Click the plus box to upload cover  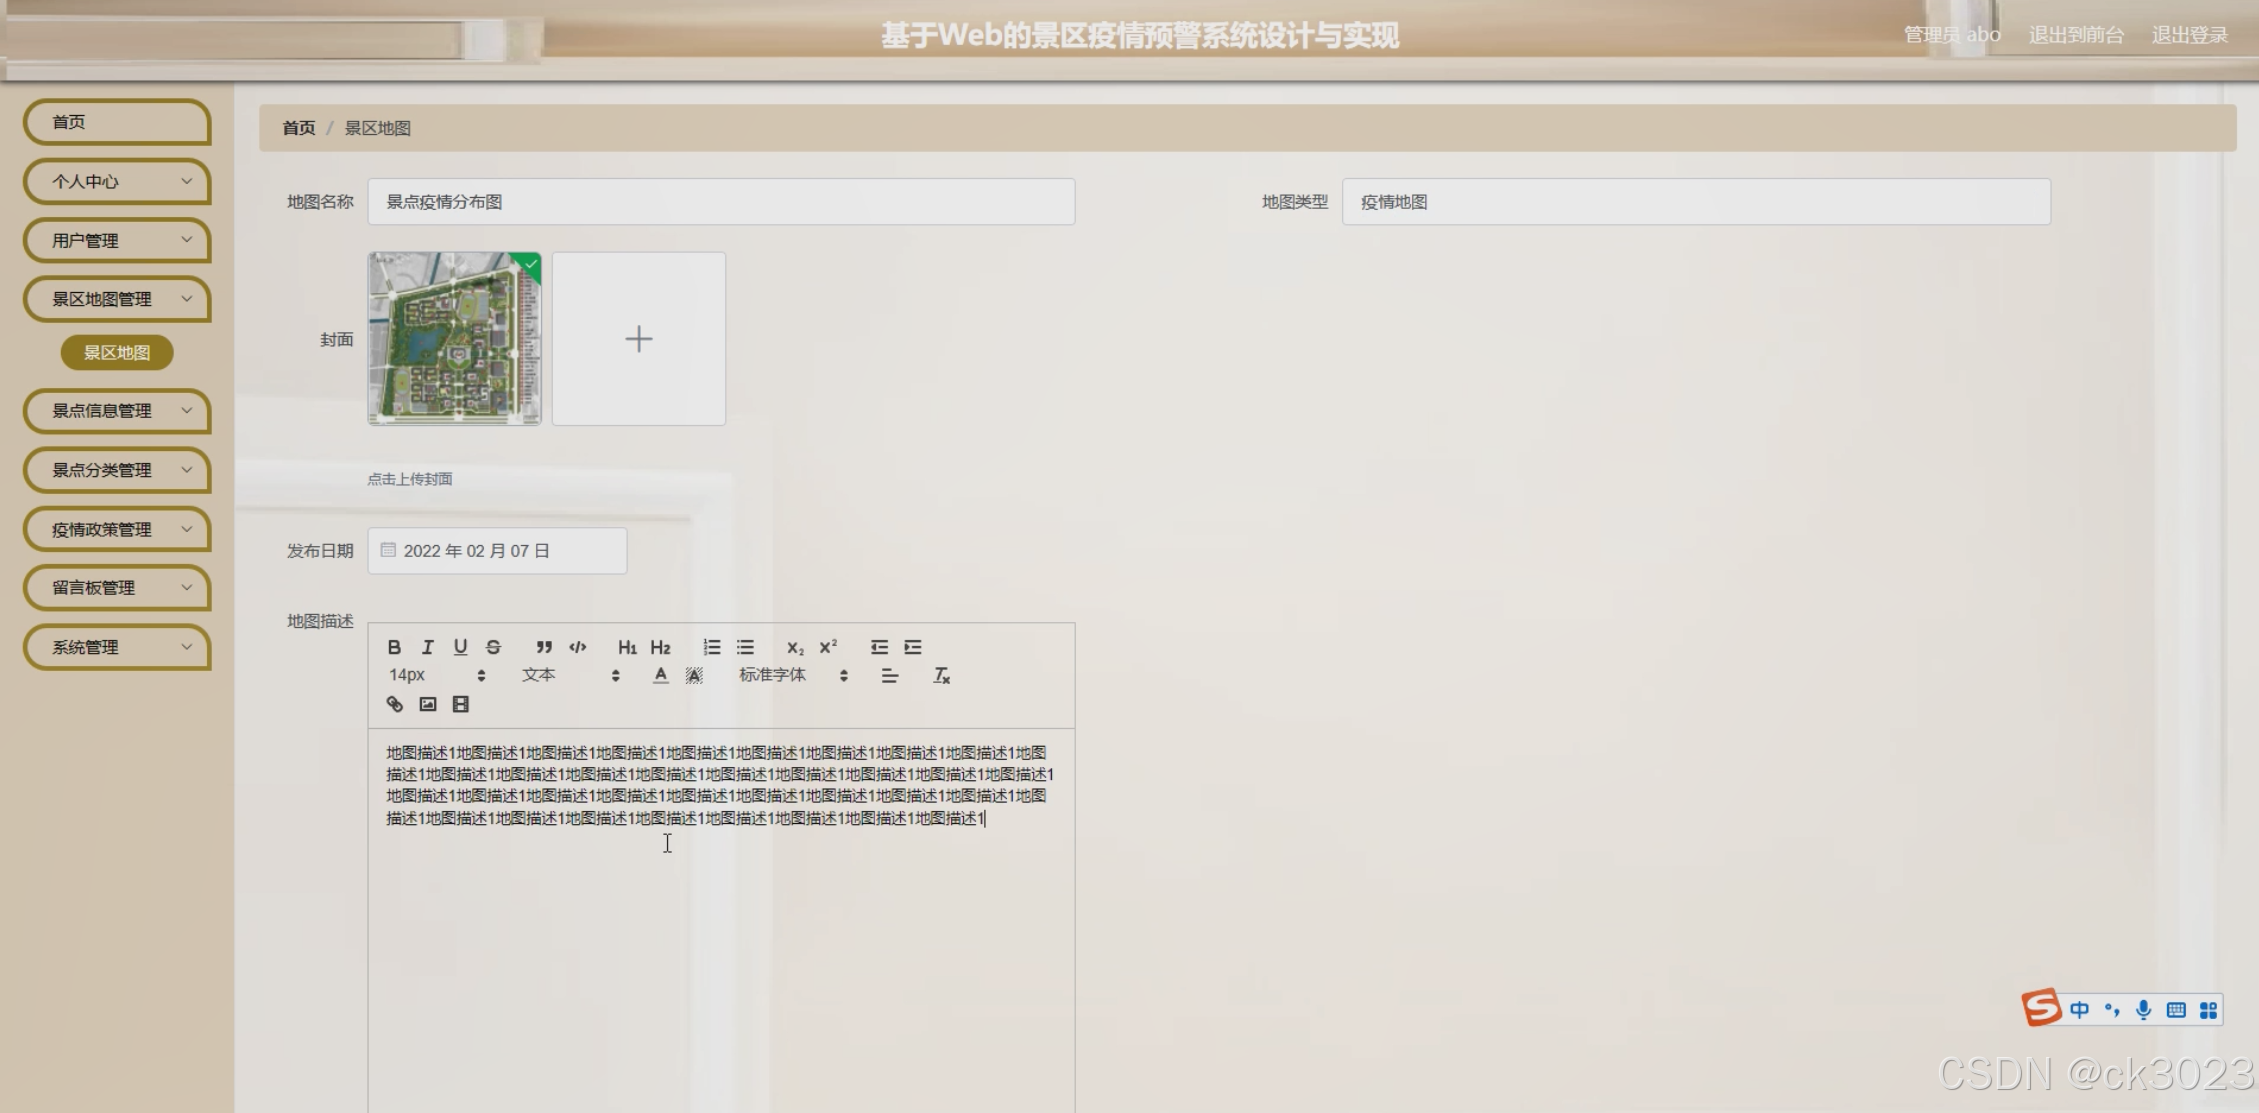click(639, 339)
